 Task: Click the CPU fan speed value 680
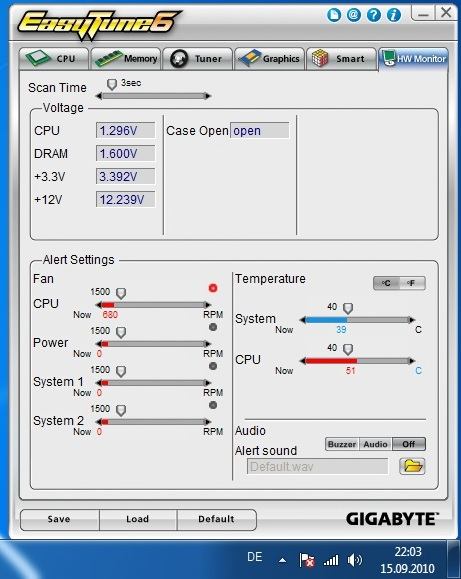[110, 315]
